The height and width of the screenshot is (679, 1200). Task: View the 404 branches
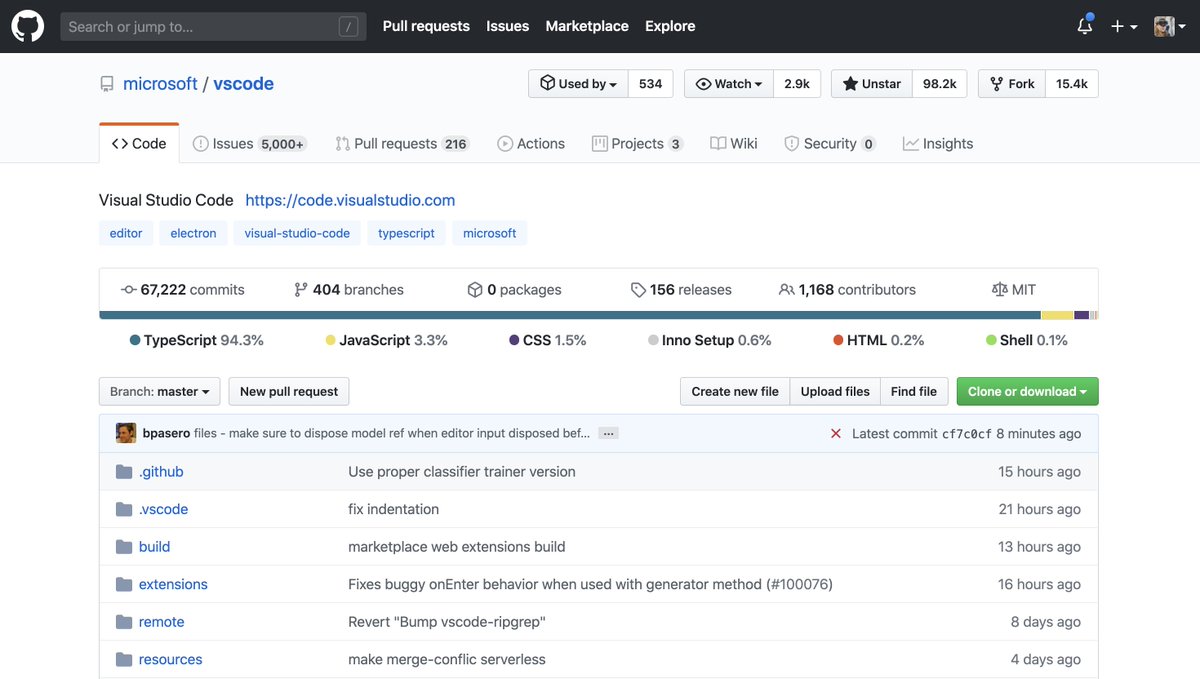coord(348,290)
